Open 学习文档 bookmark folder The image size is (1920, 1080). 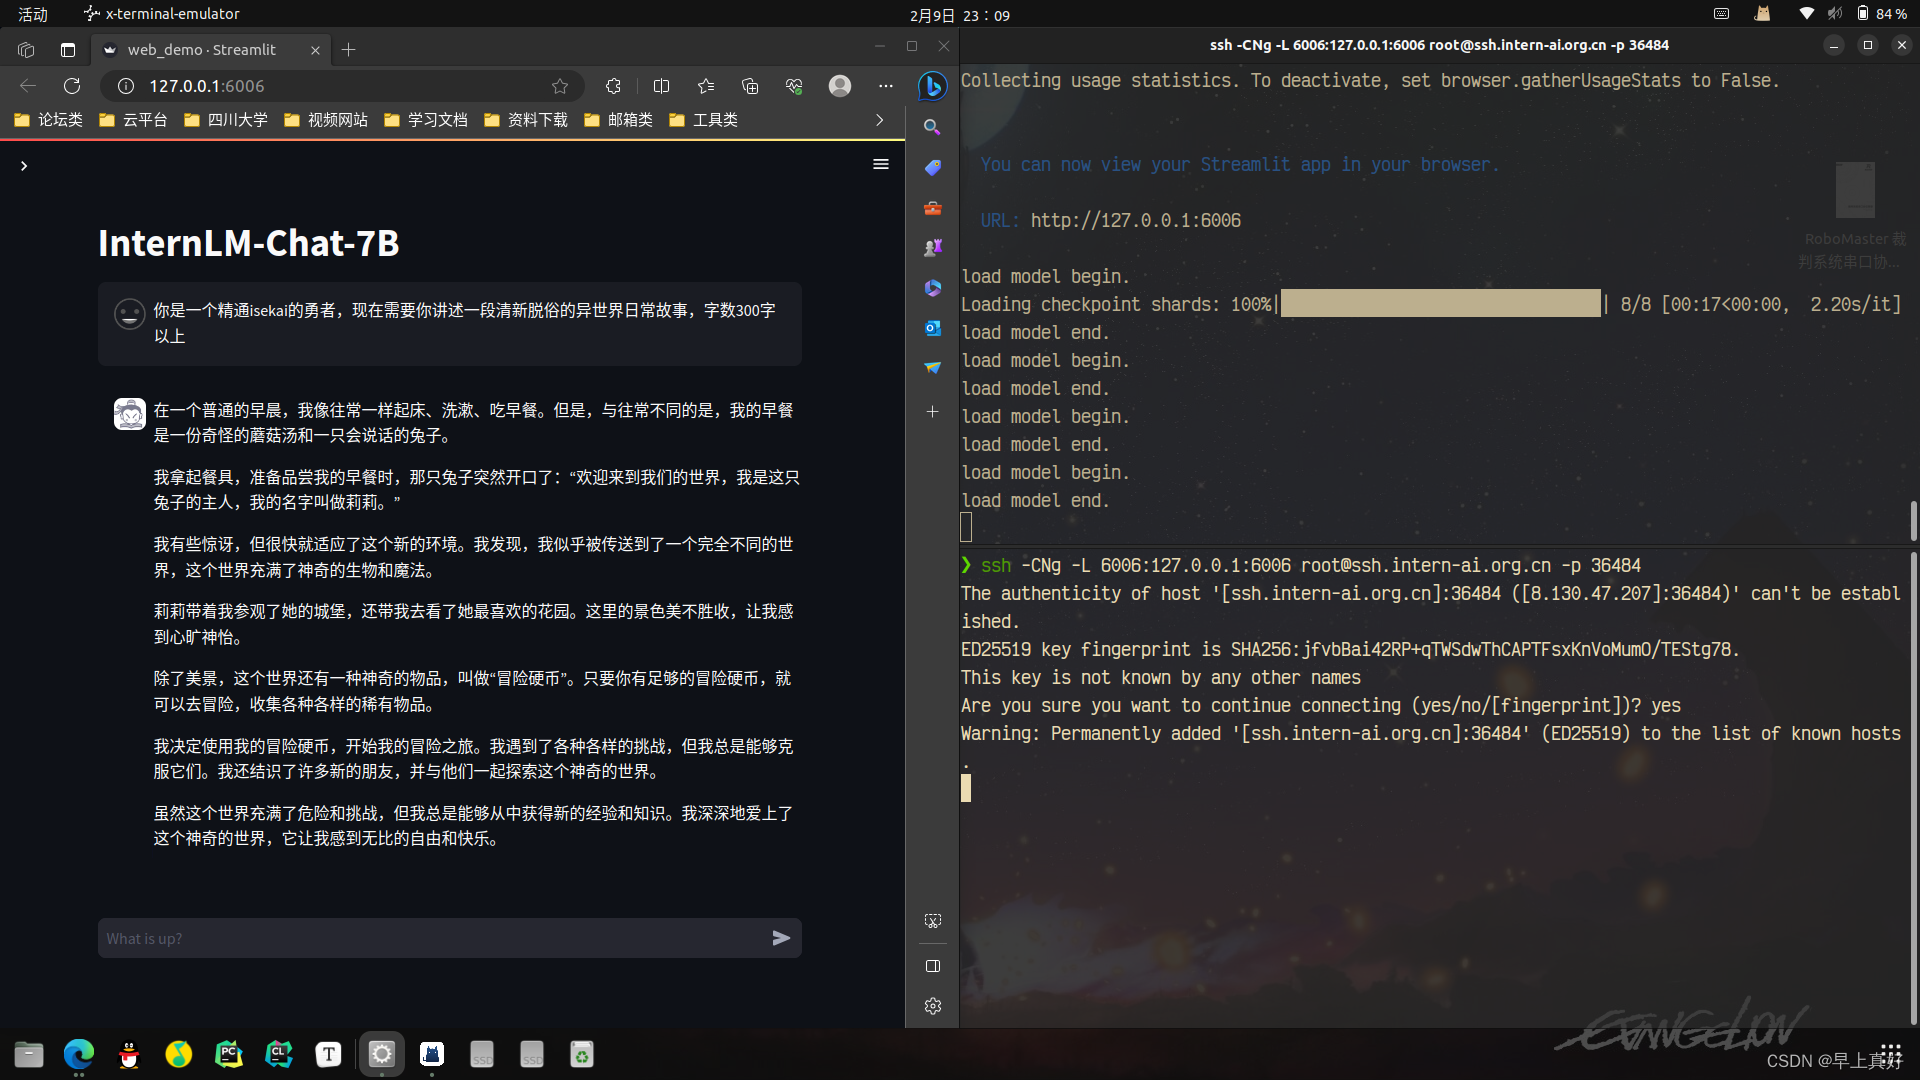pos(426,120)
